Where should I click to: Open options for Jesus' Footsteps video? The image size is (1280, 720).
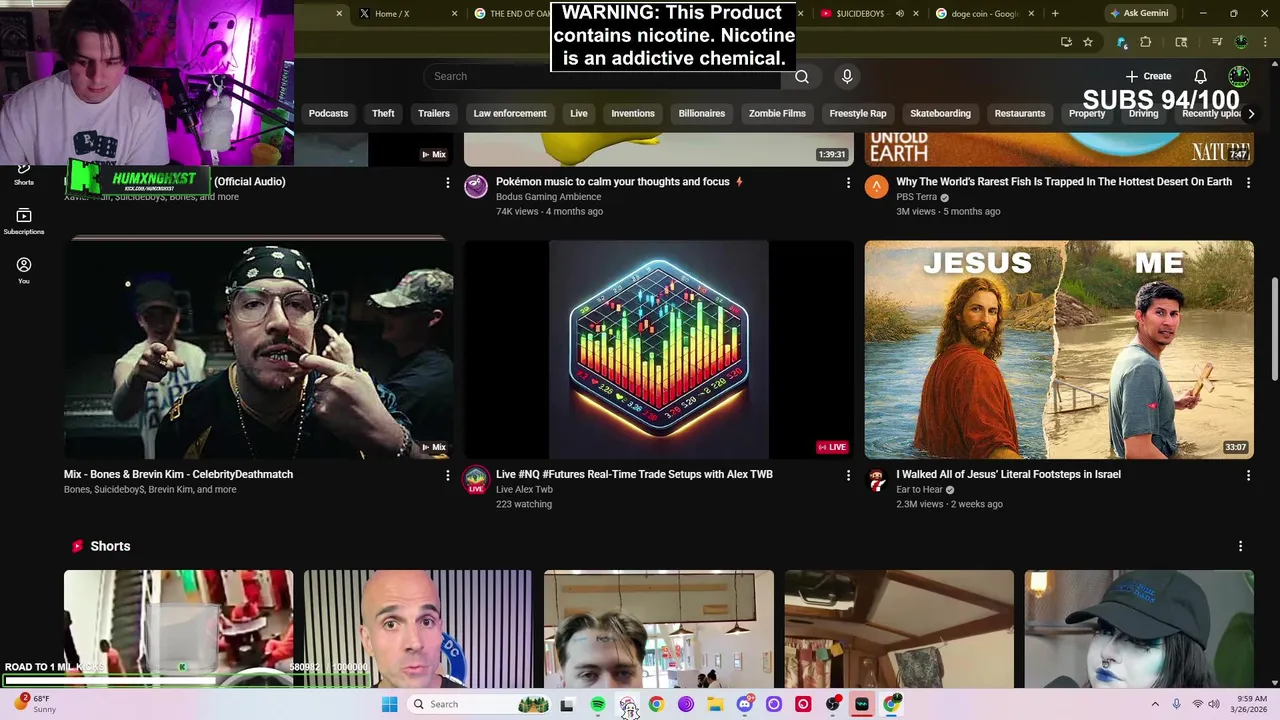[x=1248, y=475]
